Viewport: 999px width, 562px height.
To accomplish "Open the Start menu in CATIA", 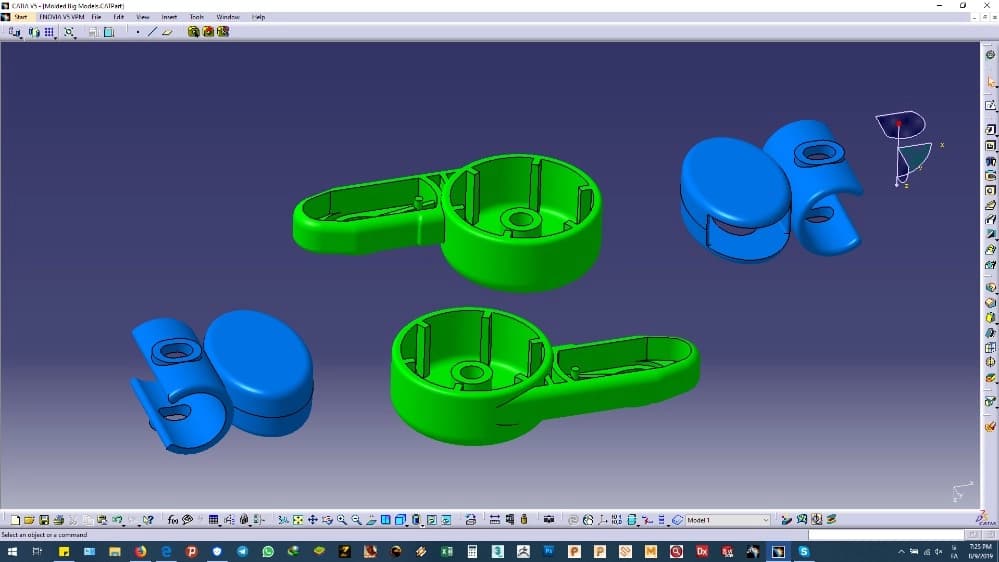I will 21,17.
